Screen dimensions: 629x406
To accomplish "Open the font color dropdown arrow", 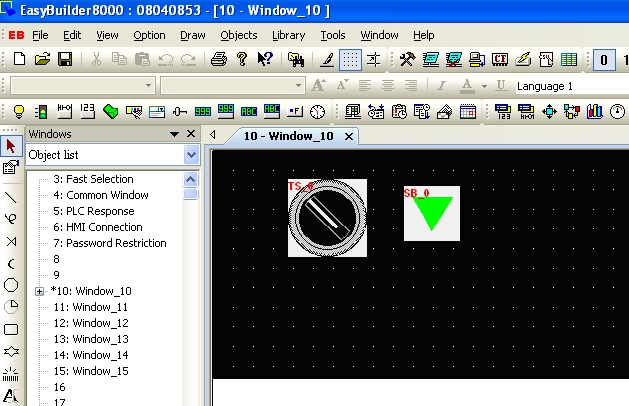I will click(484, 86).
